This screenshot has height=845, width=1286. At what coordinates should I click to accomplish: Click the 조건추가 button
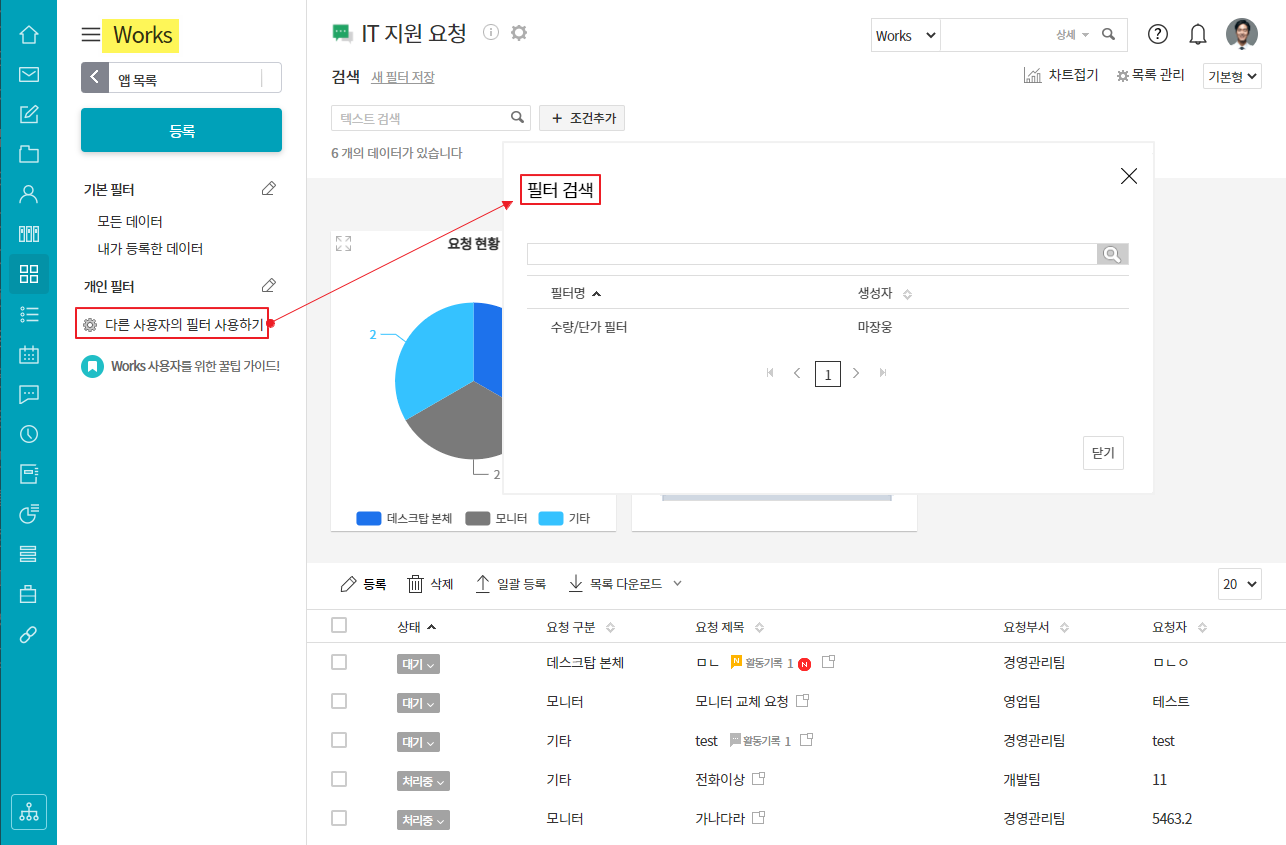point(582,118)
